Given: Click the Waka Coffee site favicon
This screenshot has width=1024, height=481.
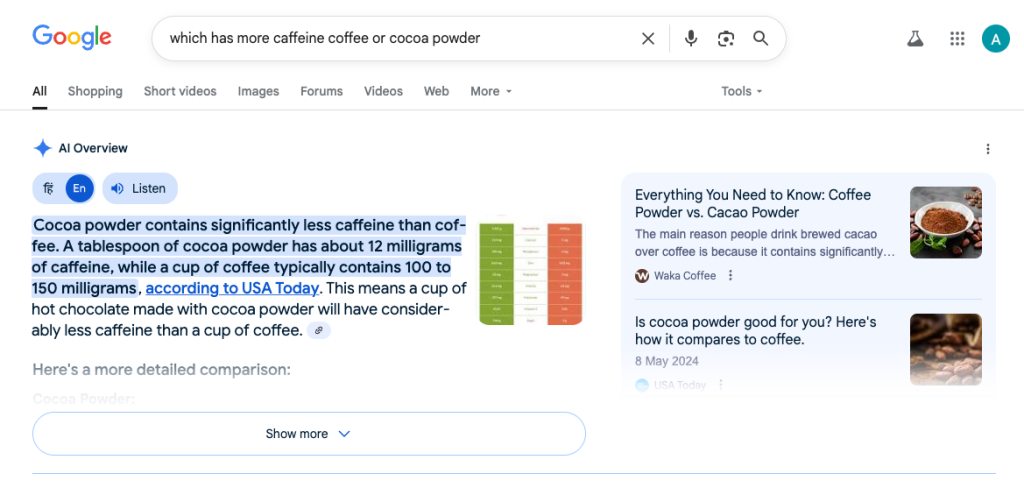Looking at the screenshot, I should (x=642, y=275).
